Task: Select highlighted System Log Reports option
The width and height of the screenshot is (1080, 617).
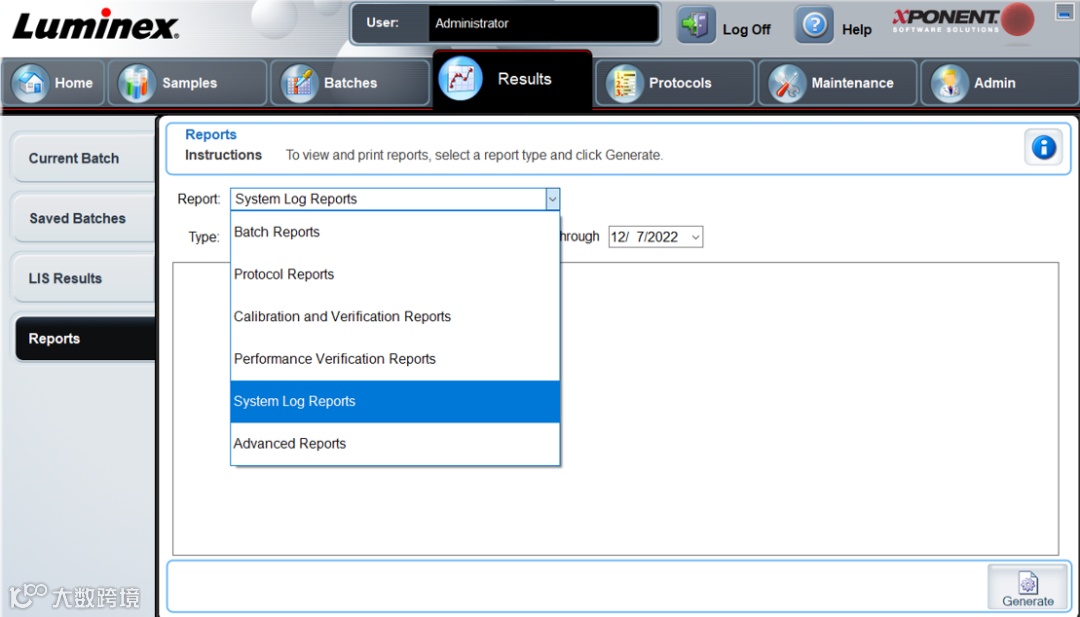Action: click(x=395, y=401)
